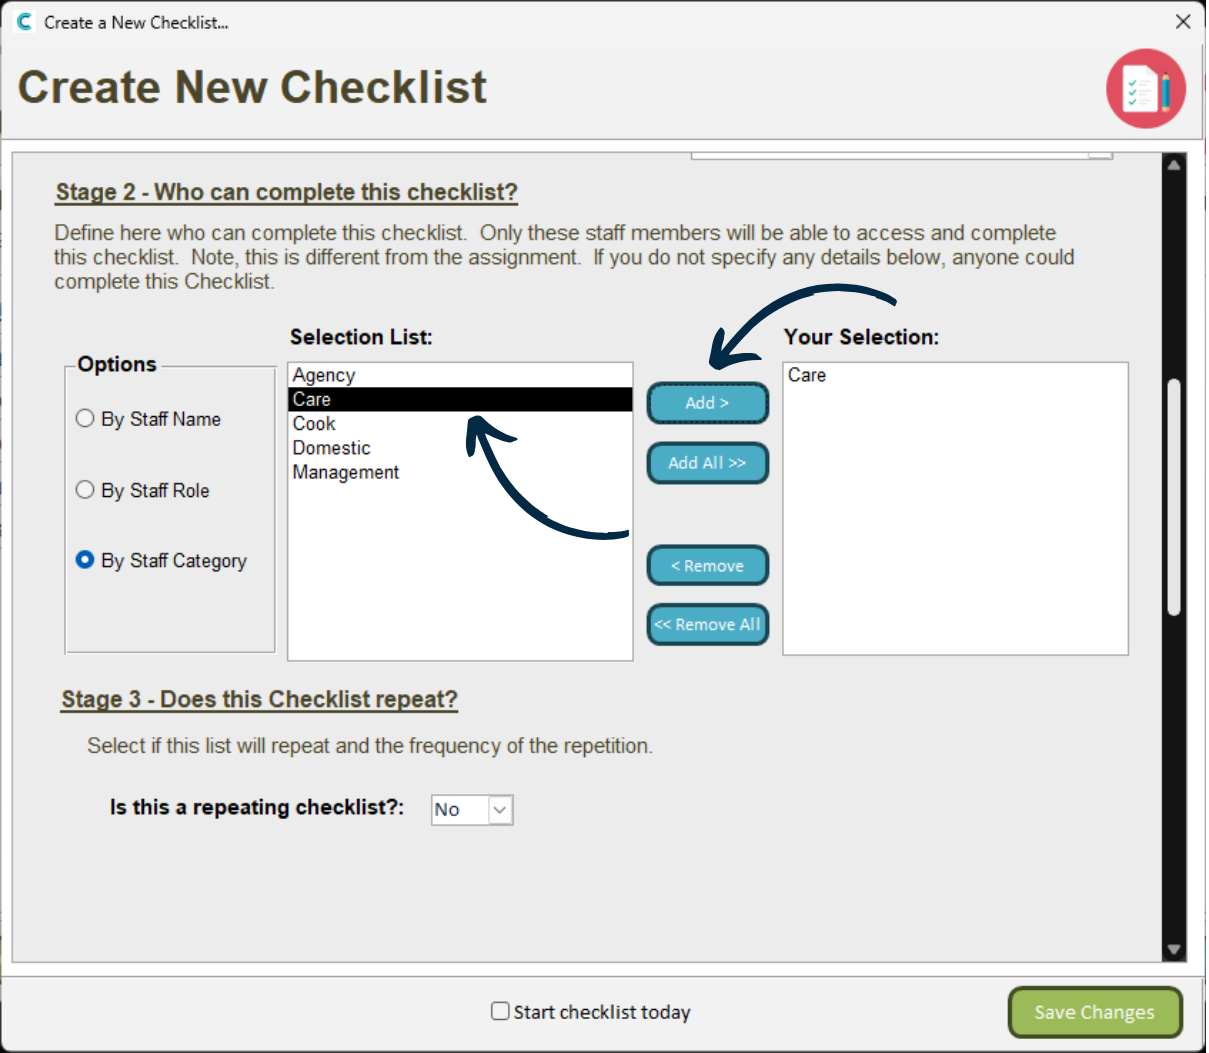Choose Domestic from the Selection List

pyautogui.click(x=331, y=448)
